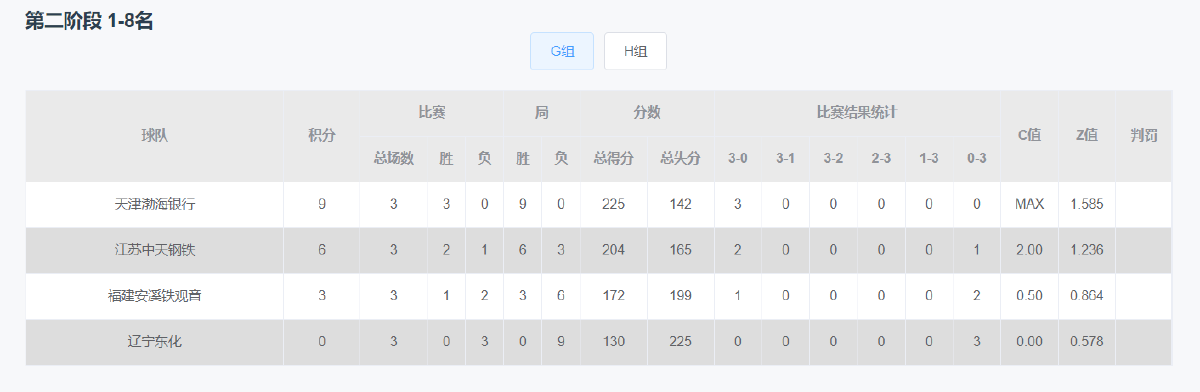Click the Z值 column header
This screenshot has width=1200, height=392.
click(1087, 136)
